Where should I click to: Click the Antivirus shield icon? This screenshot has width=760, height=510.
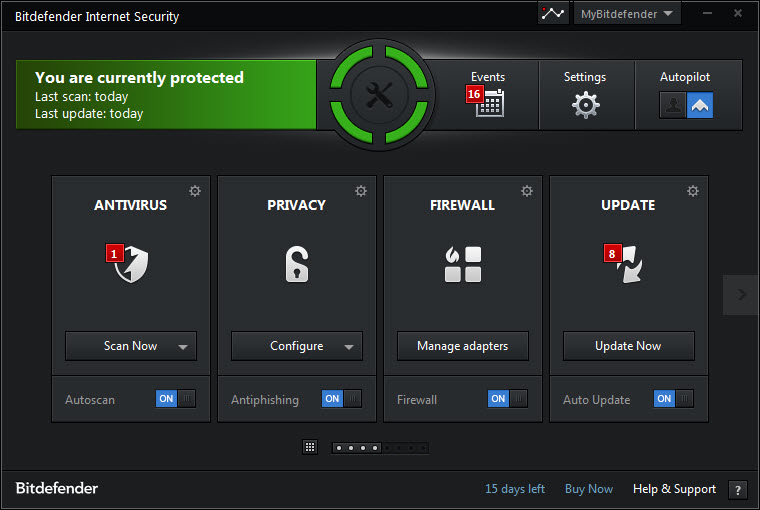[132, 264]
